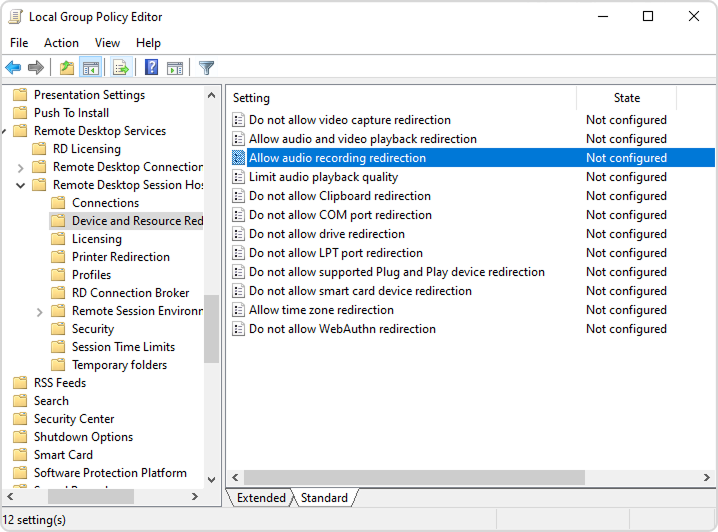Expand the Remote Session Environment node

[39, 312]
